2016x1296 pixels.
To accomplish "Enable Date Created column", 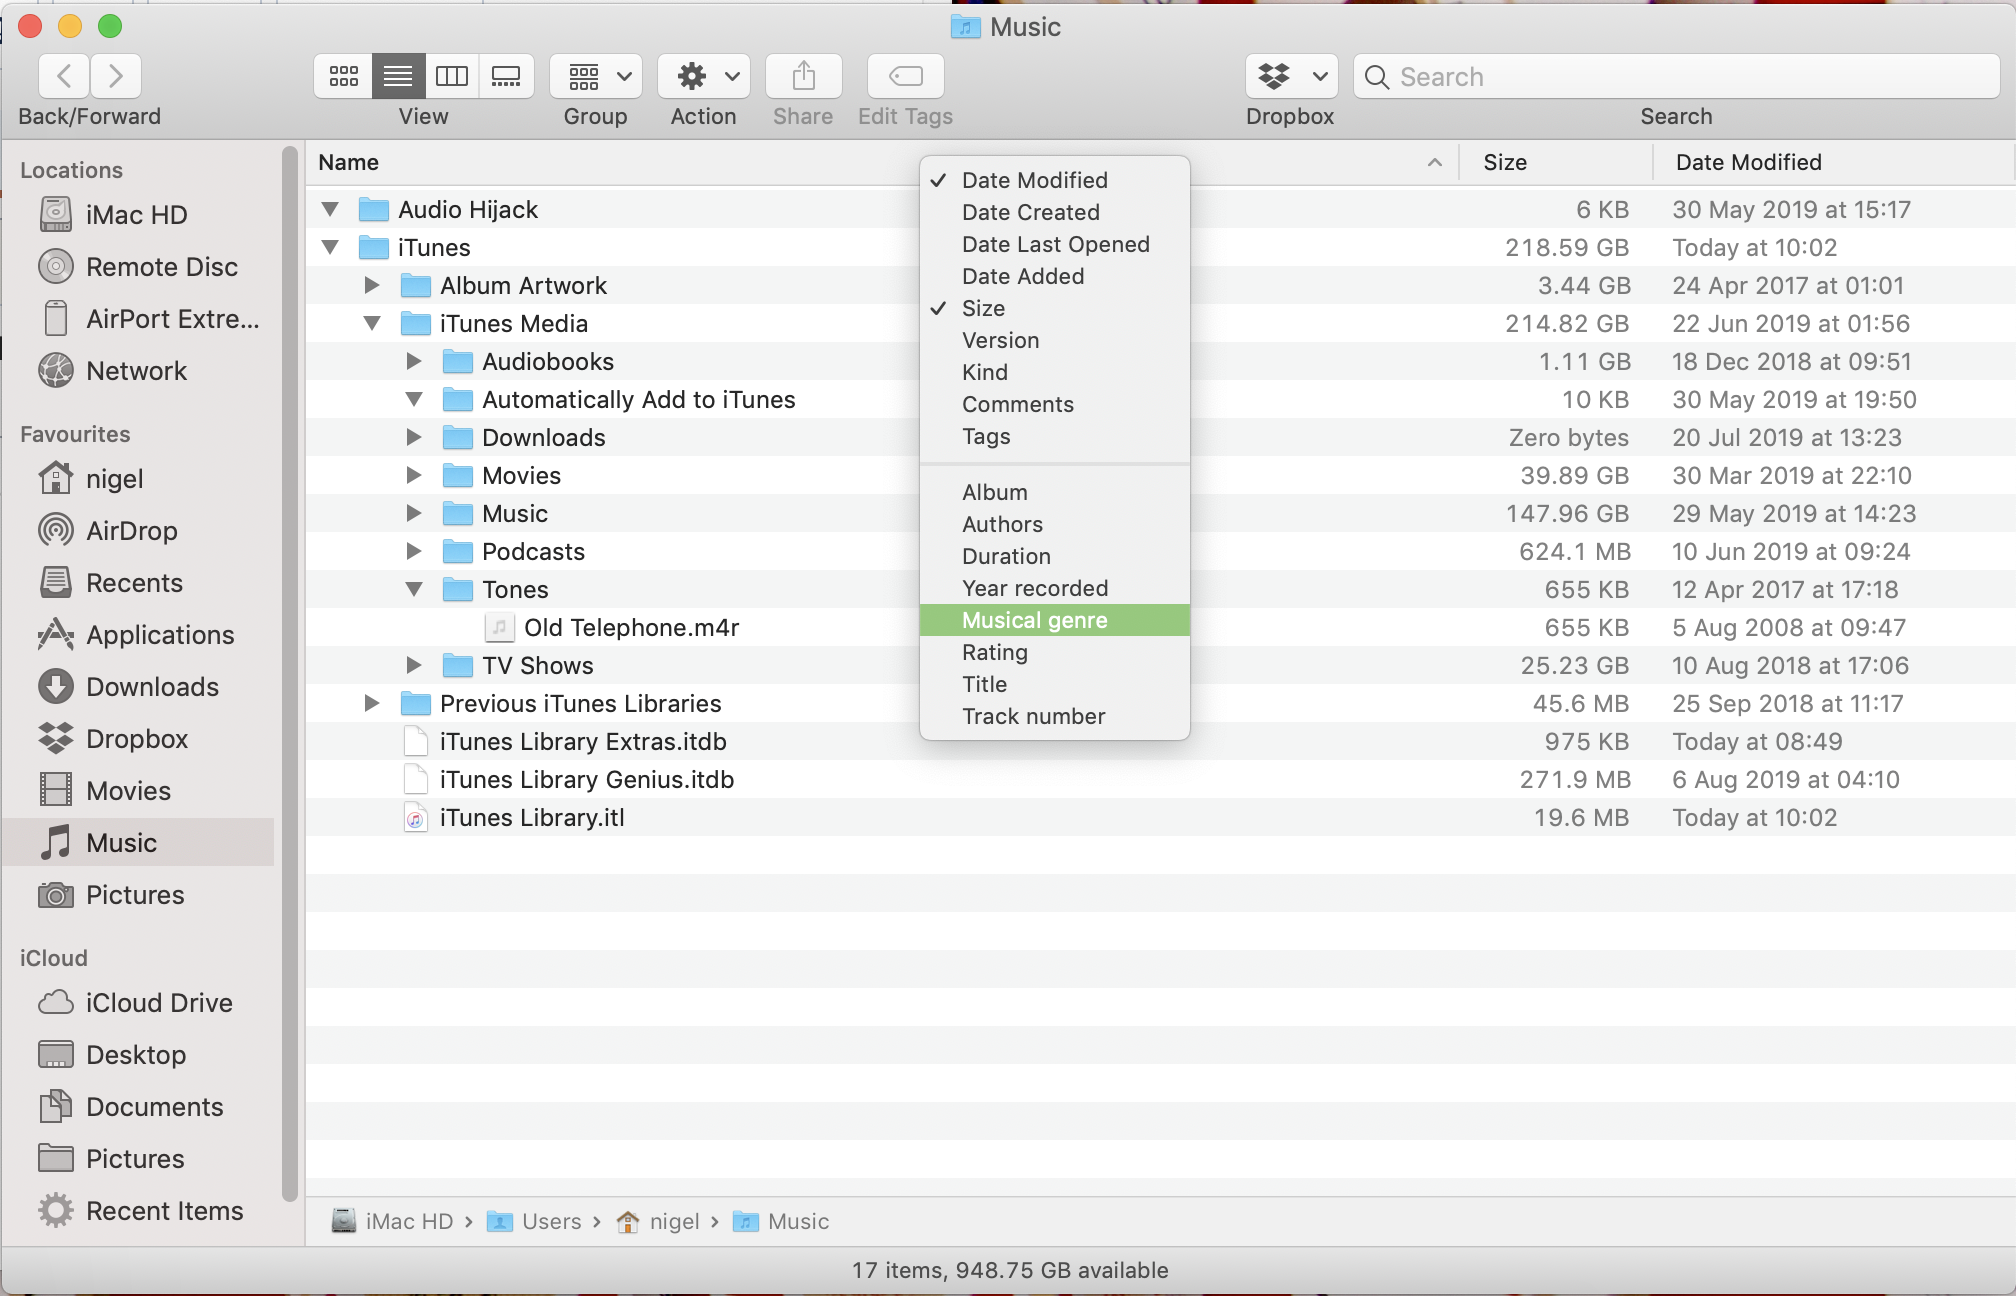I will (x=1054, y=212).
